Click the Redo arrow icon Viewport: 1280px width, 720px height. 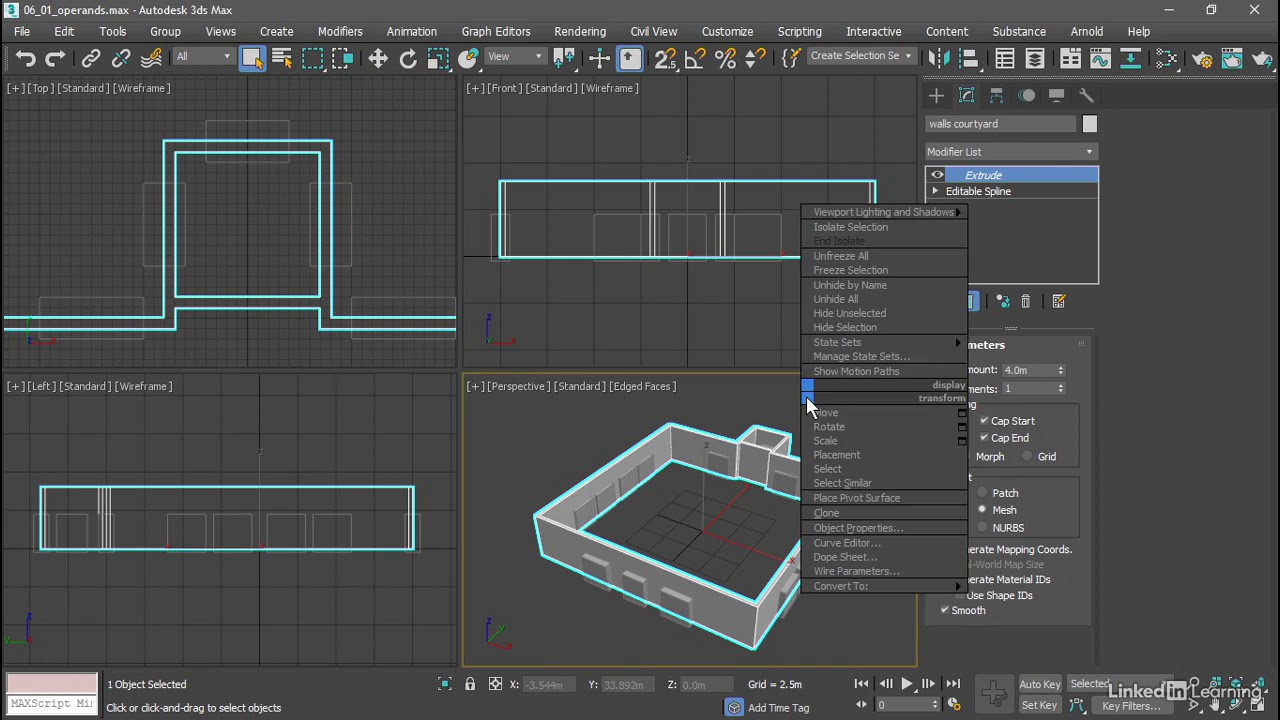click(x=56, y=59)
